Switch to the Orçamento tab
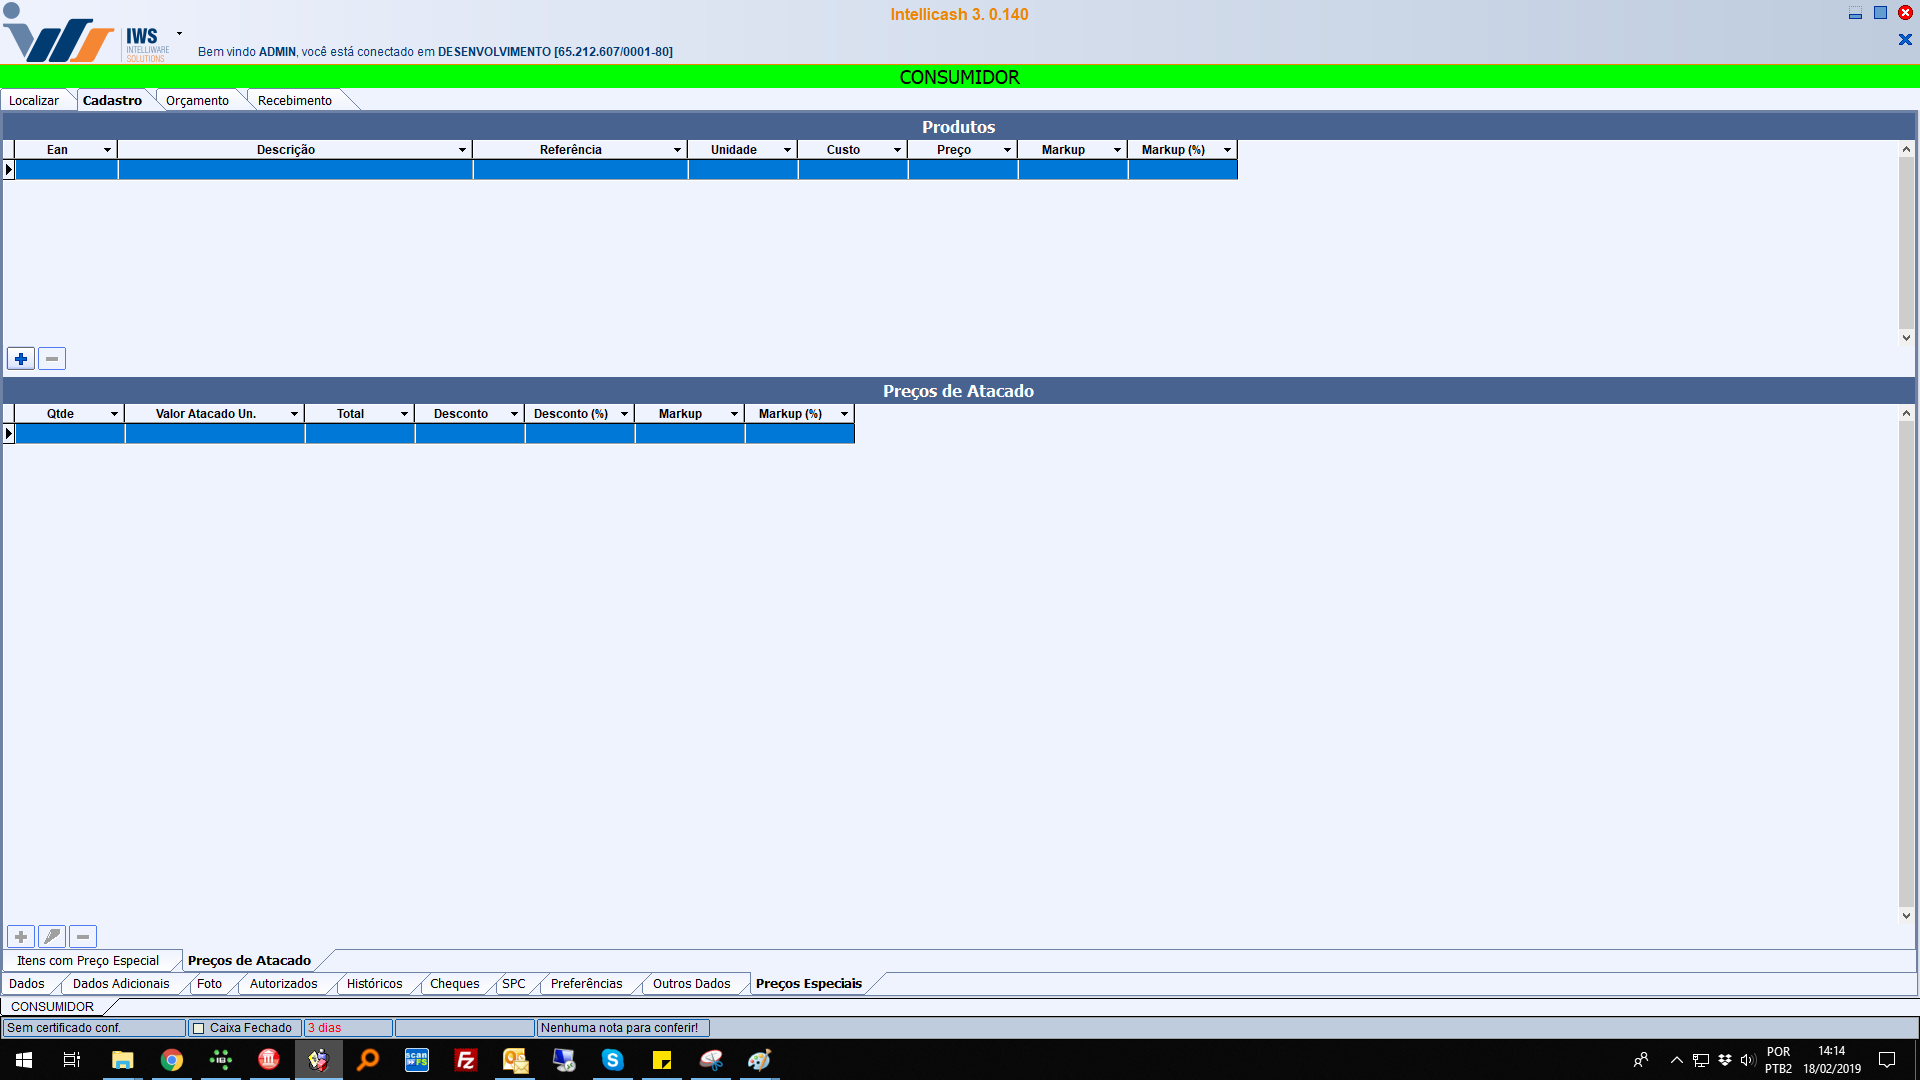The image size is (1920, 1080). (x=197, y=101)
